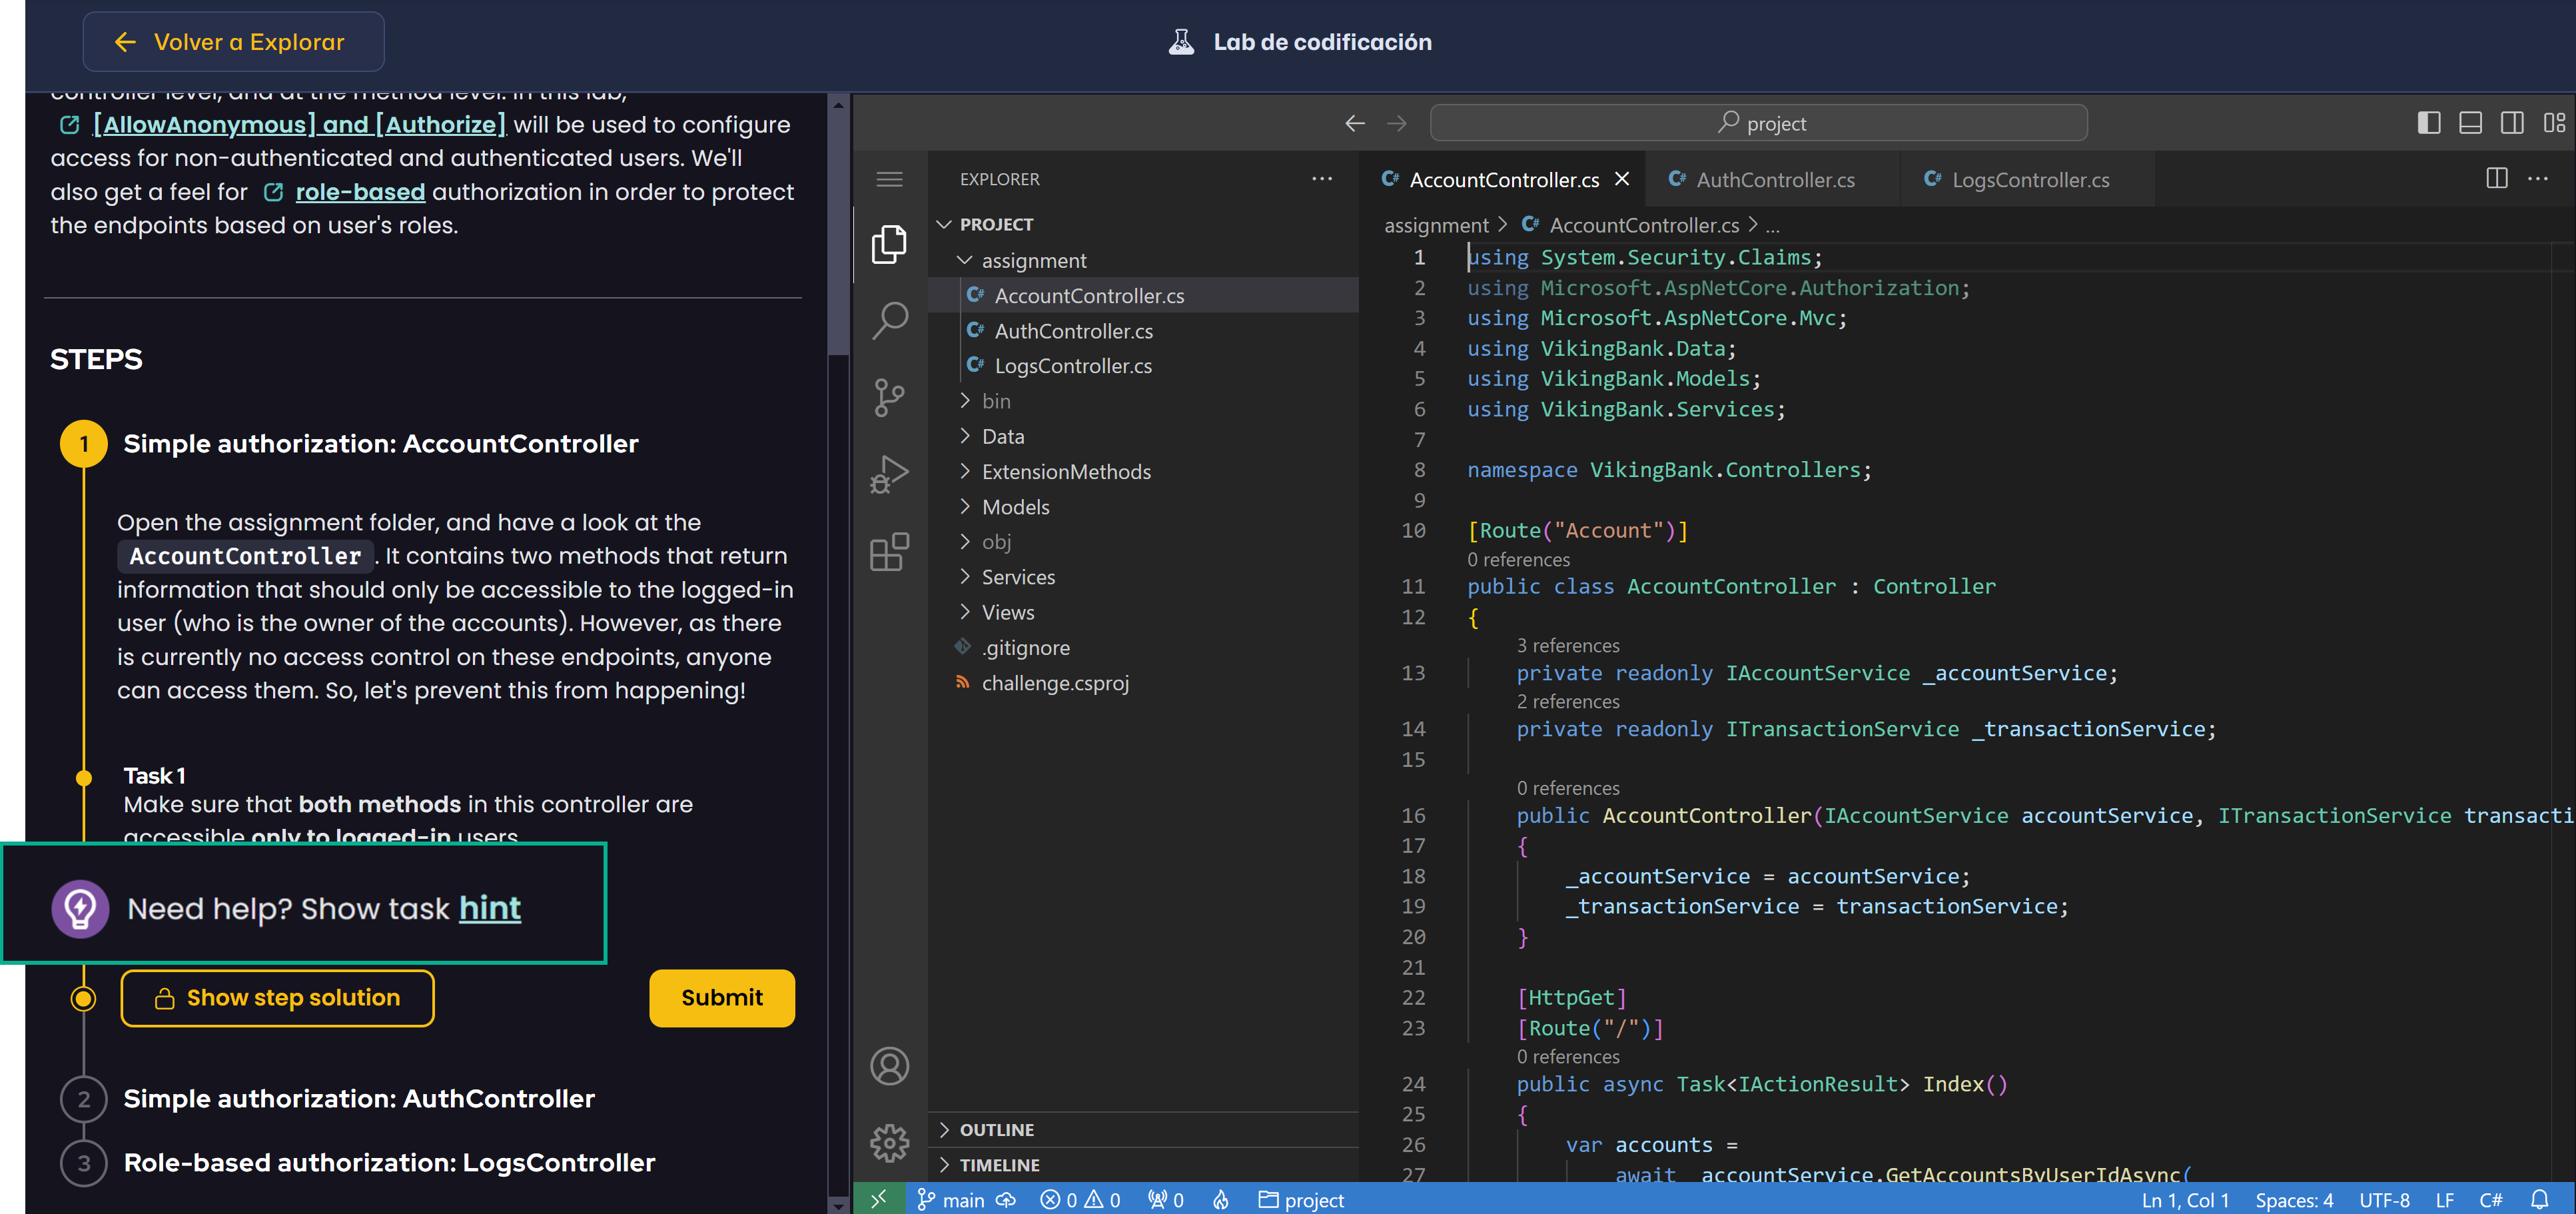Go back with the editor navigation arrow
This screenshot has width=2576, height=1214.
pos(1354,123)
